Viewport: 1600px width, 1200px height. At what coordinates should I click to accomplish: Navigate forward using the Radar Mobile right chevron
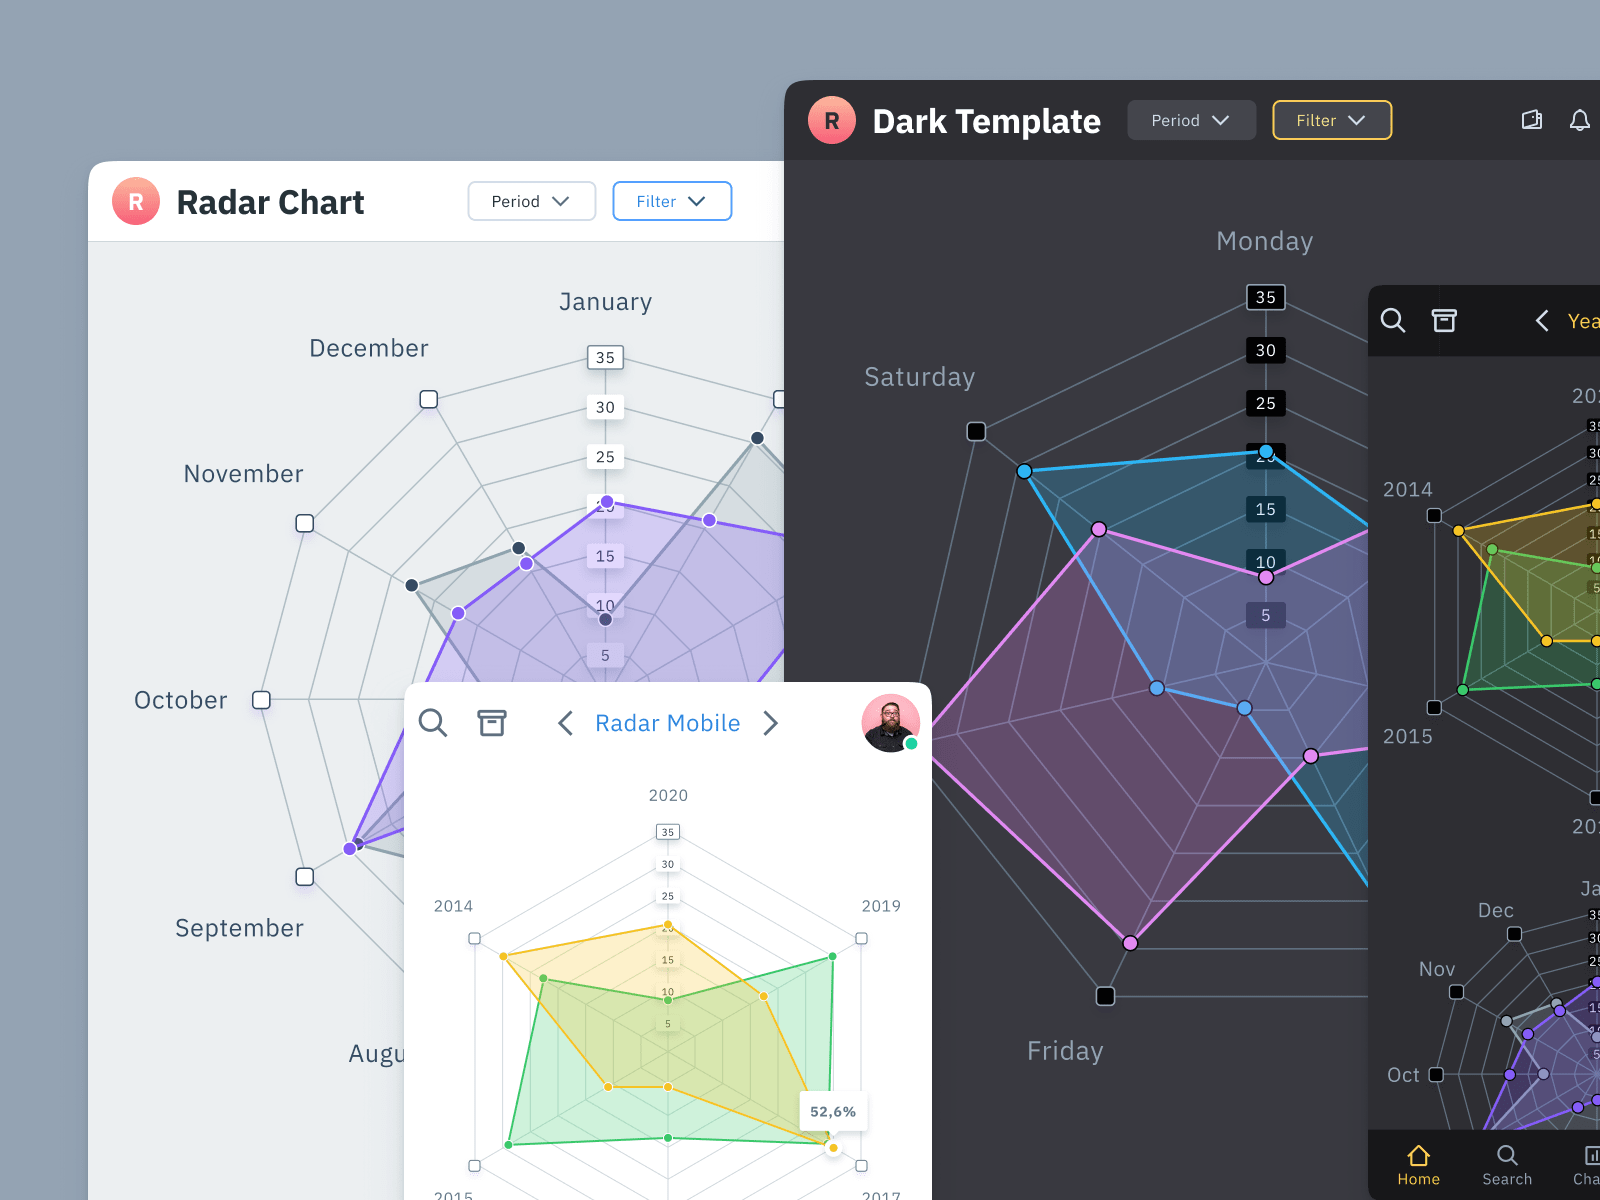[771, 723]
